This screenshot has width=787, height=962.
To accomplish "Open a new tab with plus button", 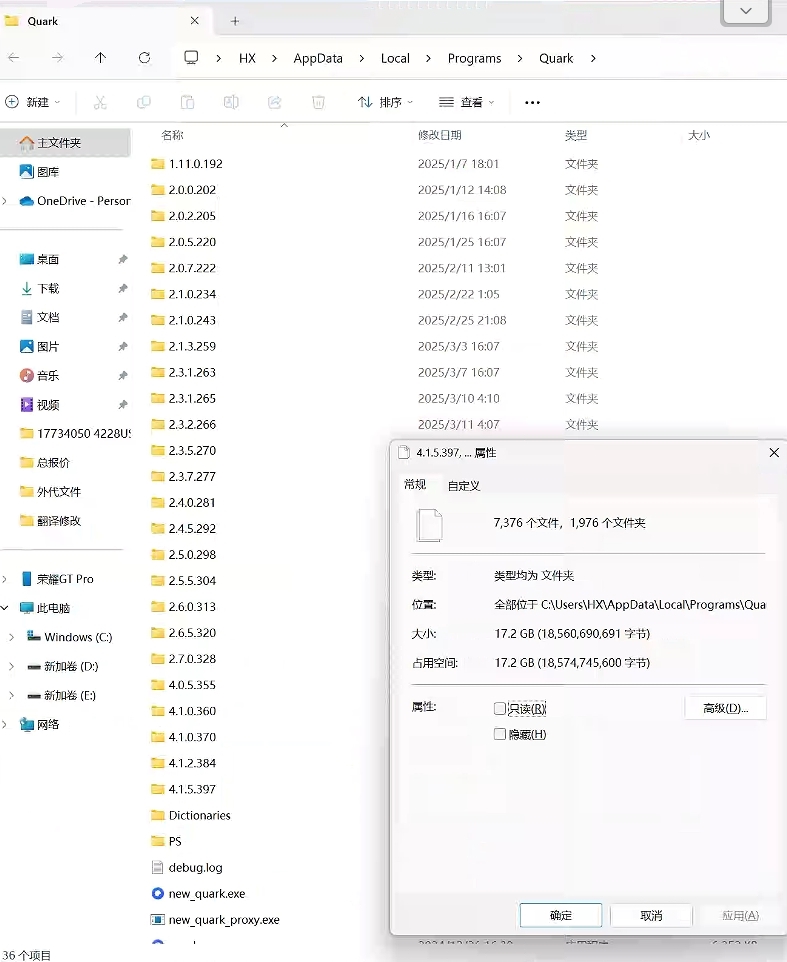I will coord(234,21).
